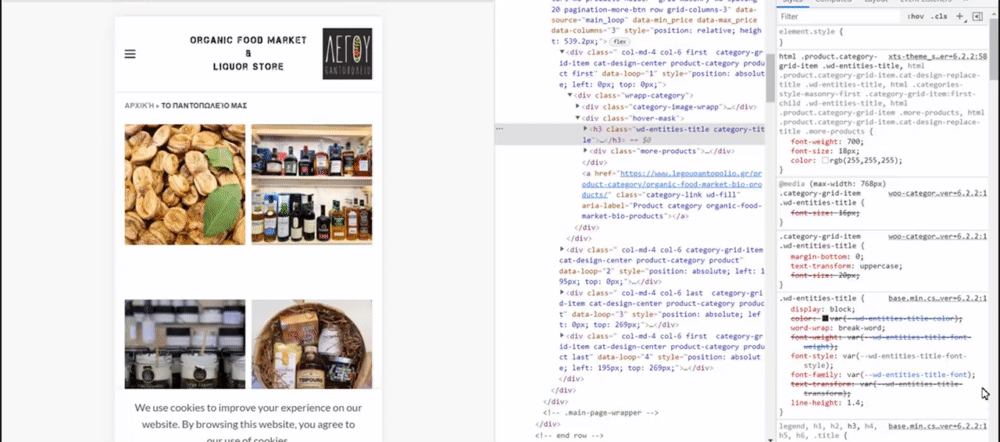Click the gift basket category image
The image size is (1000, 442).
coord(312,344)
